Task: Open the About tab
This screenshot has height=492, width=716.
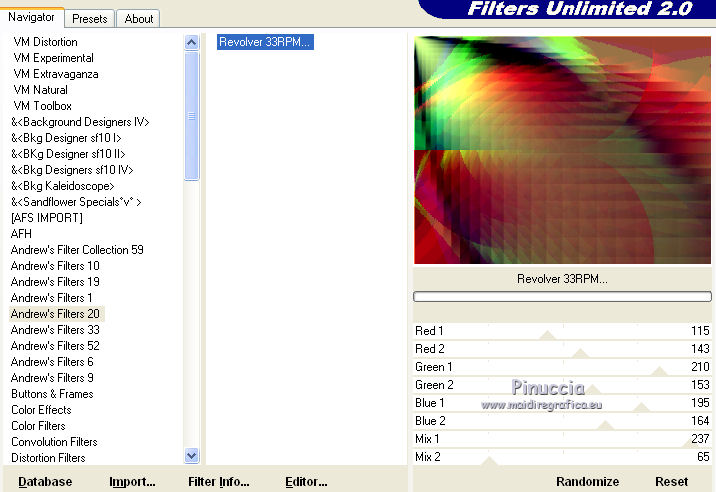Action: click(x=138, y=19)
